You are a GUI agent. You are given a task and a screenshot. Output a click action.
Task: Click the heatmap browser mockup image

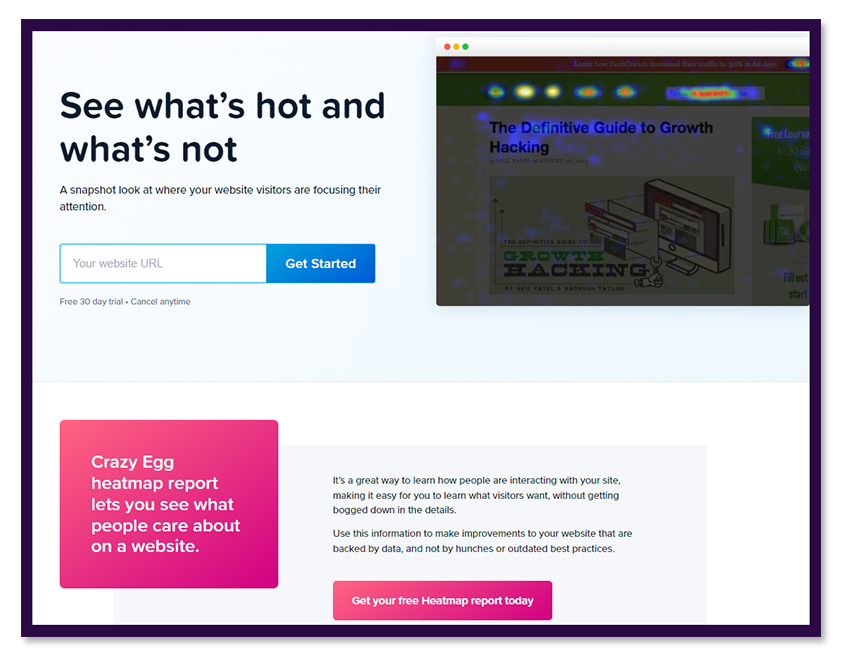pos(622,172)
